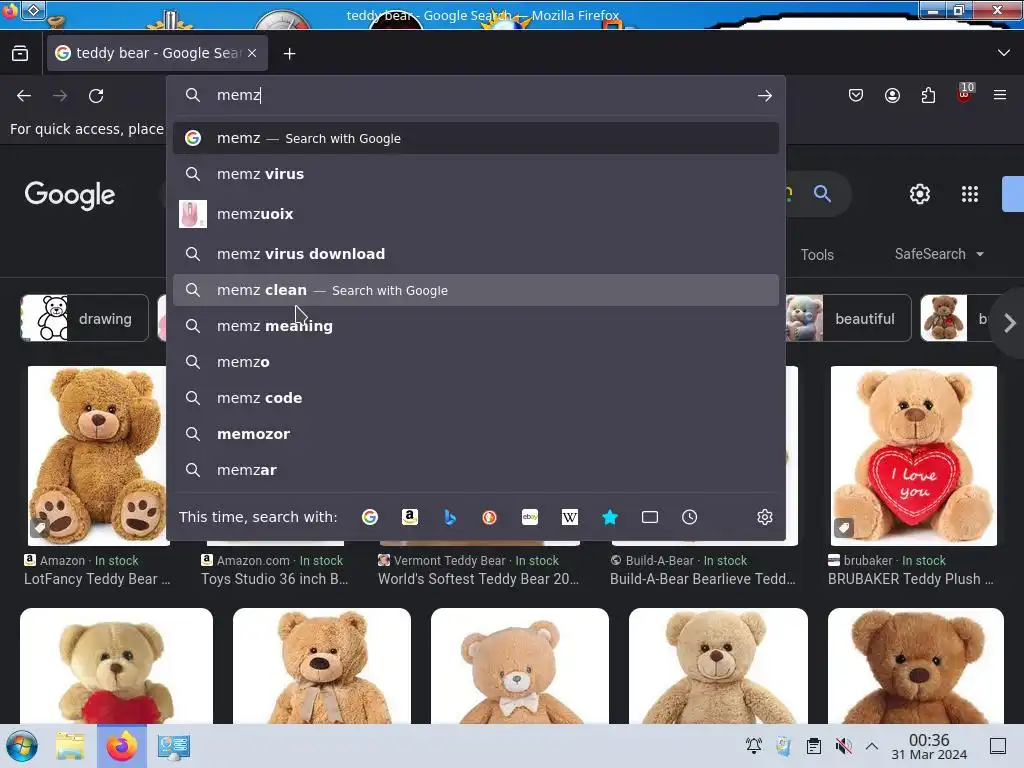This screenshot has height=768, width=1024.
Task: Open Google quick settings gear
Action: pos(920,194)
